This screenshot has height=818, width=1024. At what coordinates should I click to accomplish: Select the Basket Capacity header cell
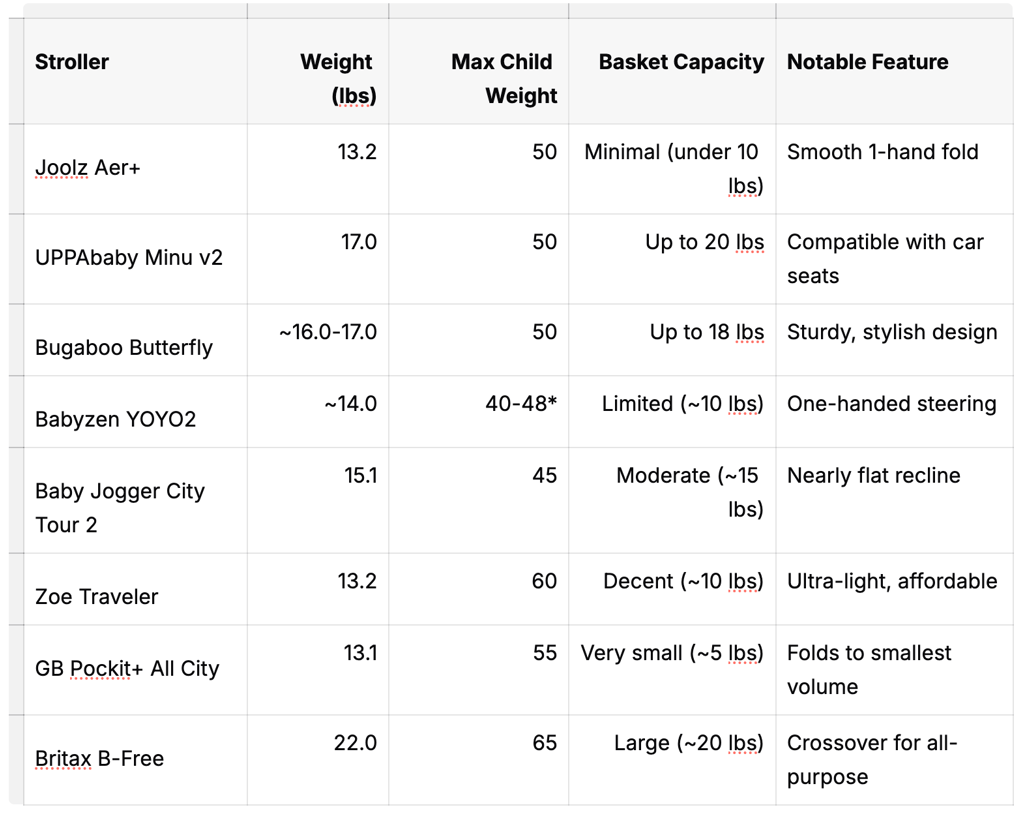pyautogui.click(x=672, y=71)
